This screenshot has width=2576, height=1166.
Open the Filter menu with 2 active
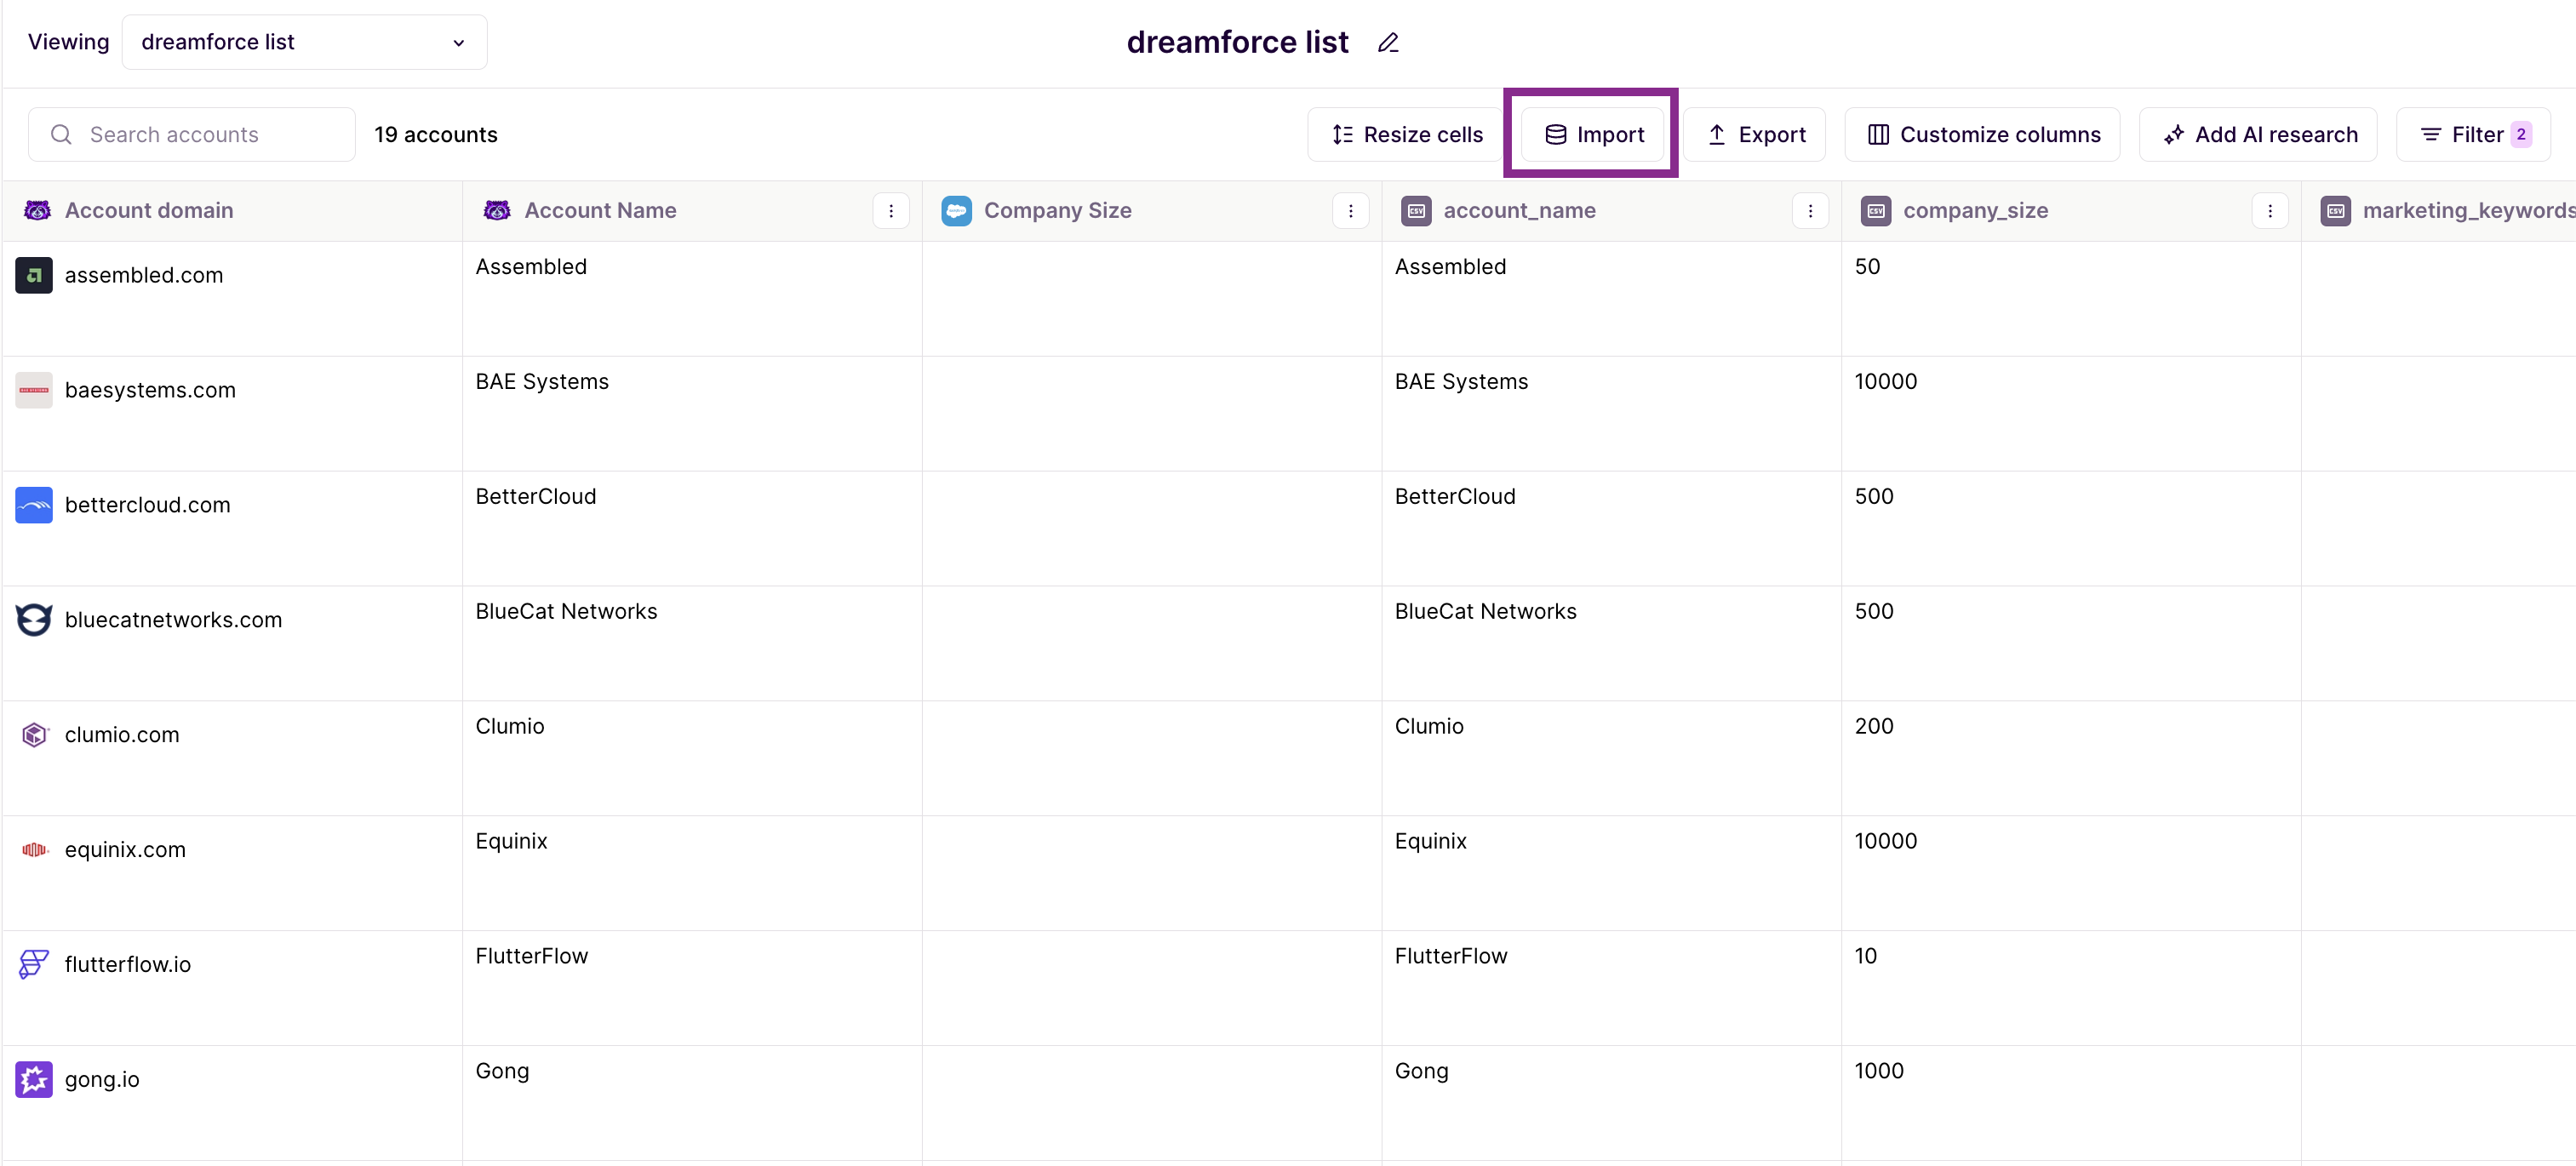(x=2473, y=134)
